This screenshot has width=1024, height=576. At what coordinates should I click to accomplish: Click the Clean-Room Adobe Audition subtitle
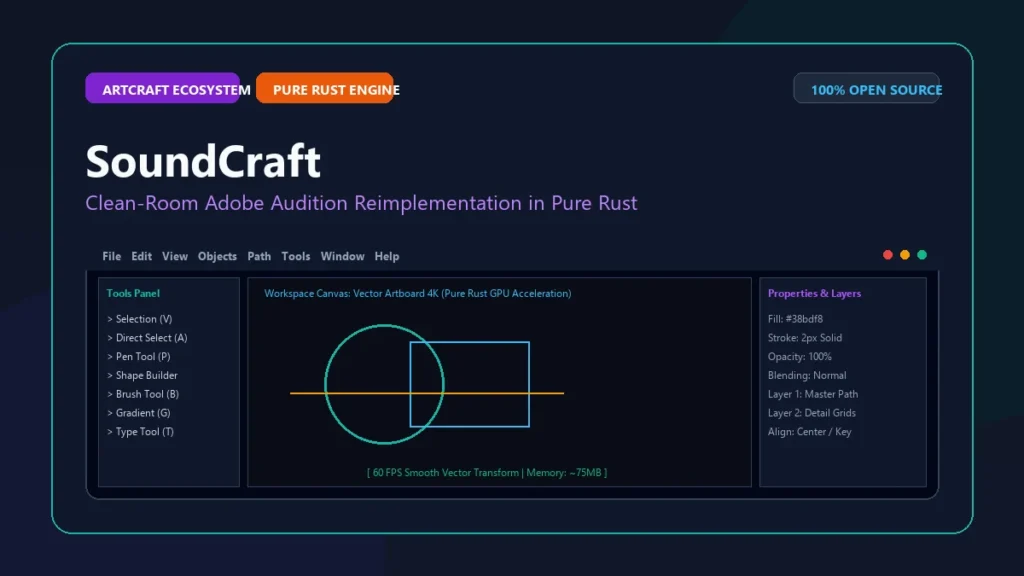361,203
